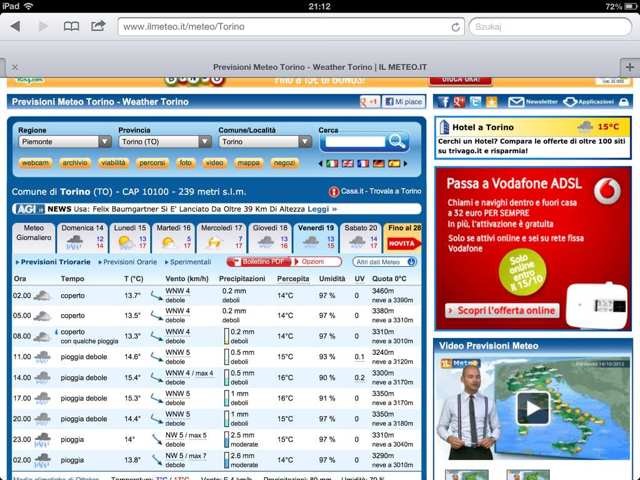This screenshot has height=480, width=640.
Task: Click the Cerca text input
Action: (x=355, y=142)
